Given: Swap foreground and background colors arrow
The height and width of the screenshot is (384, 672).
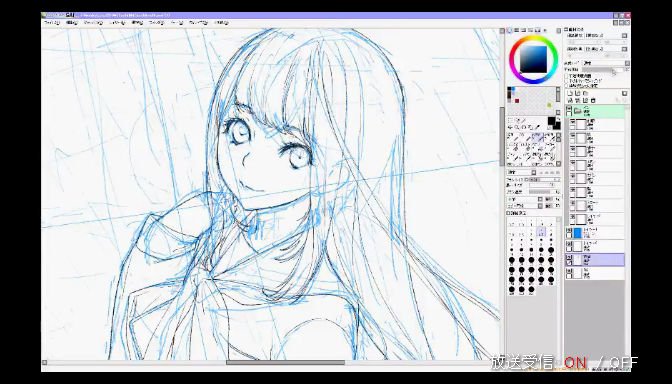Looking at the screenshot, I should coord(558,119).
